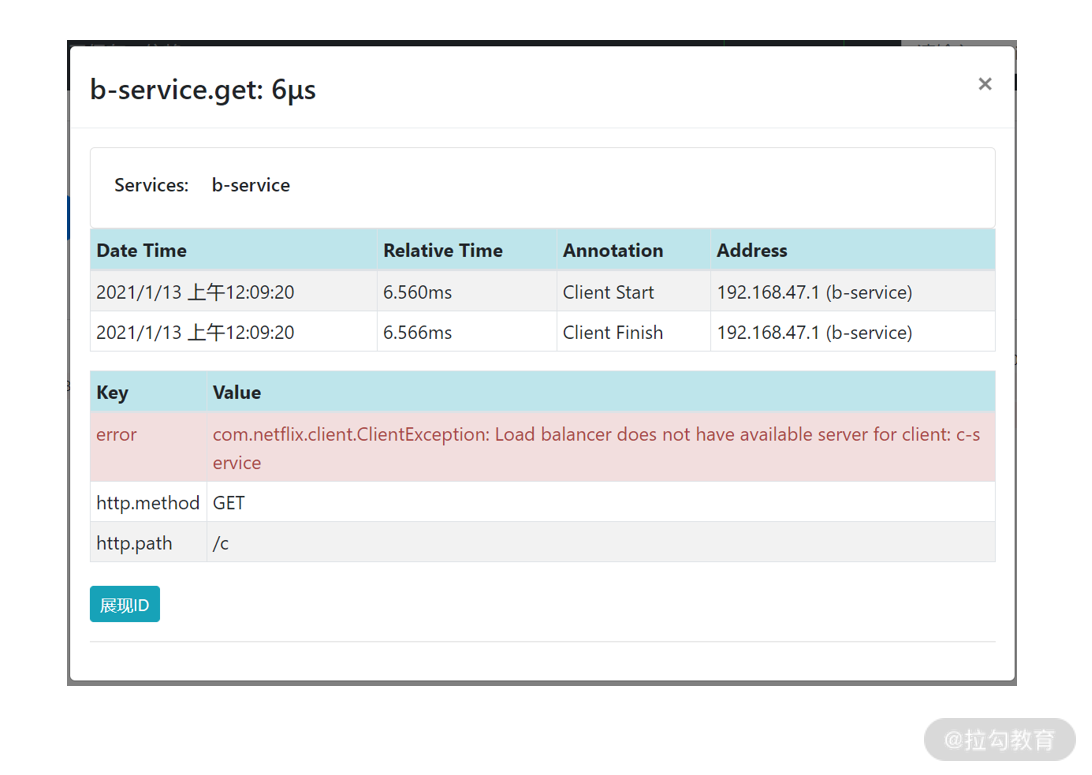Select the Date Time column header
The width and height of the screenshot is (1092, 775).
[x=141, y=250]
